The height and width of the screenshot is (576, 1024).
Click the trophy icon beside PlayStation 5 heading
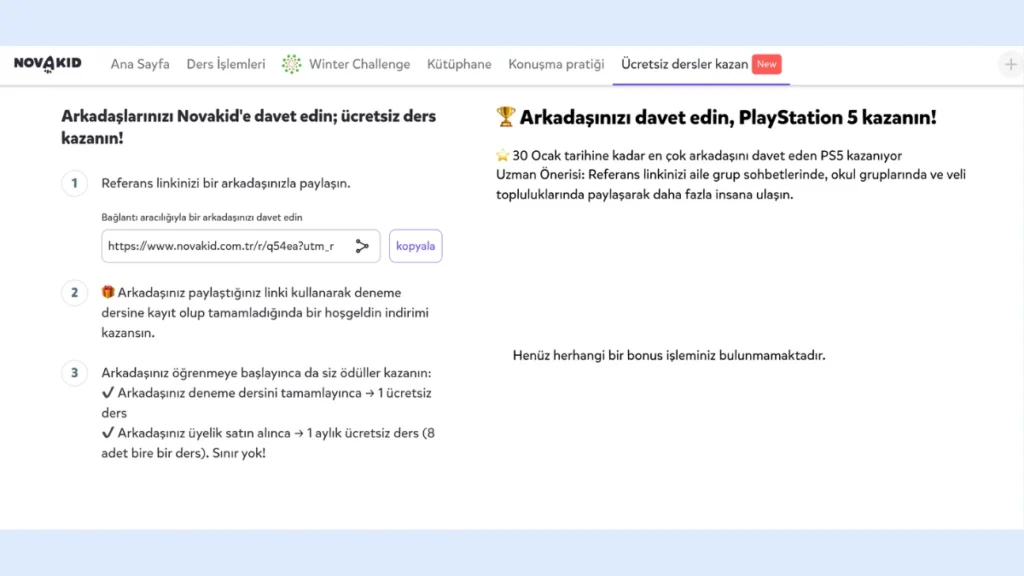tap(505, 118)
